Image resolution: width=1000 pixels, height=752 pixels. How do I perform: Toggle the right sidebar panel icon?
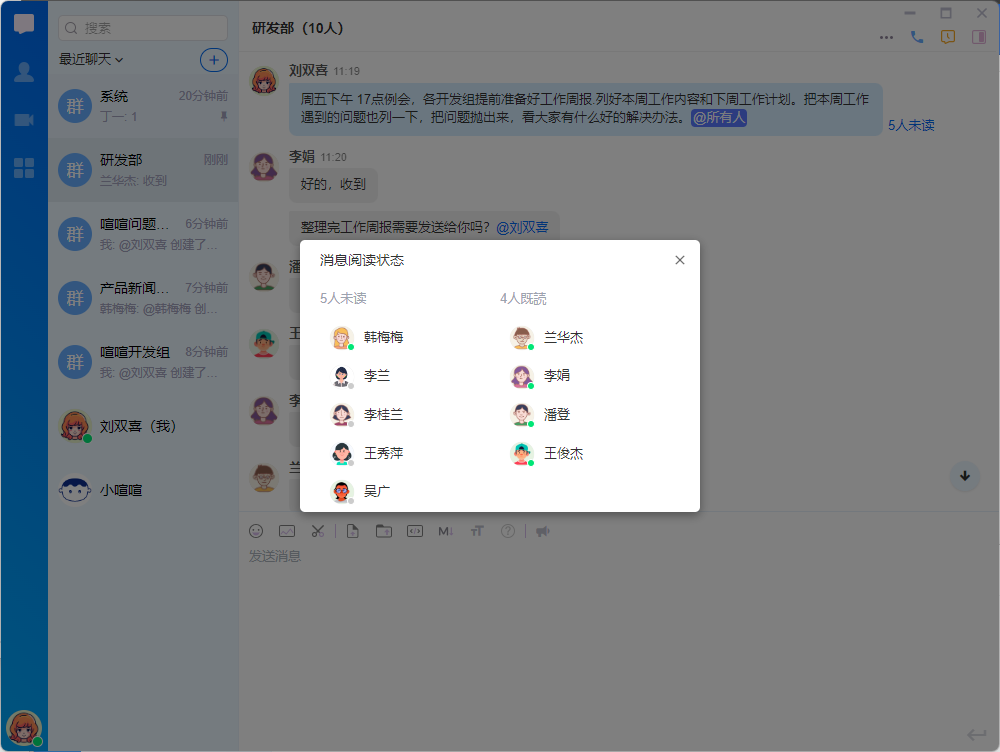point(979,37)
